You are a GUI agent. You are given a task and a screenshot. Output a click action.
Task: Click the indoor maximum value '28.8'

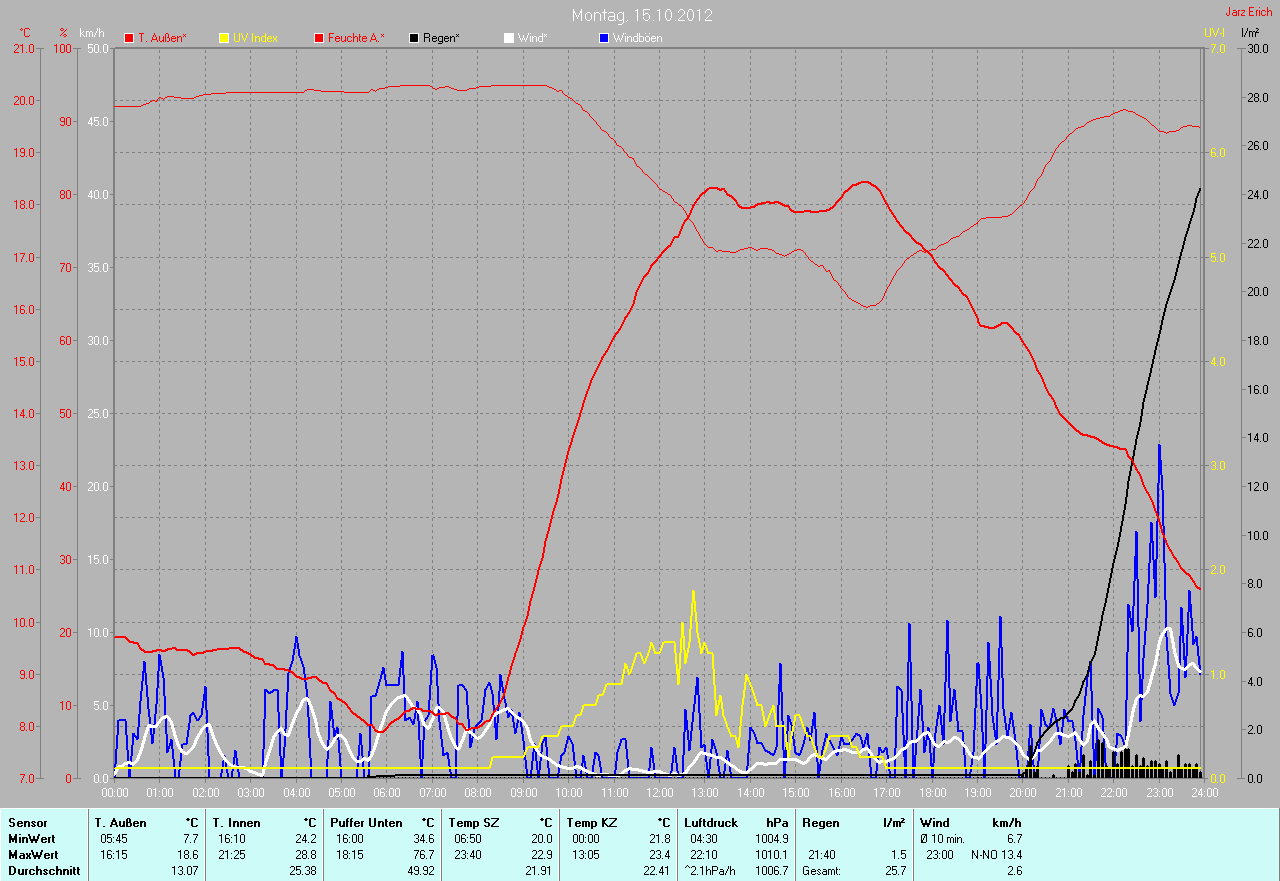305,854
